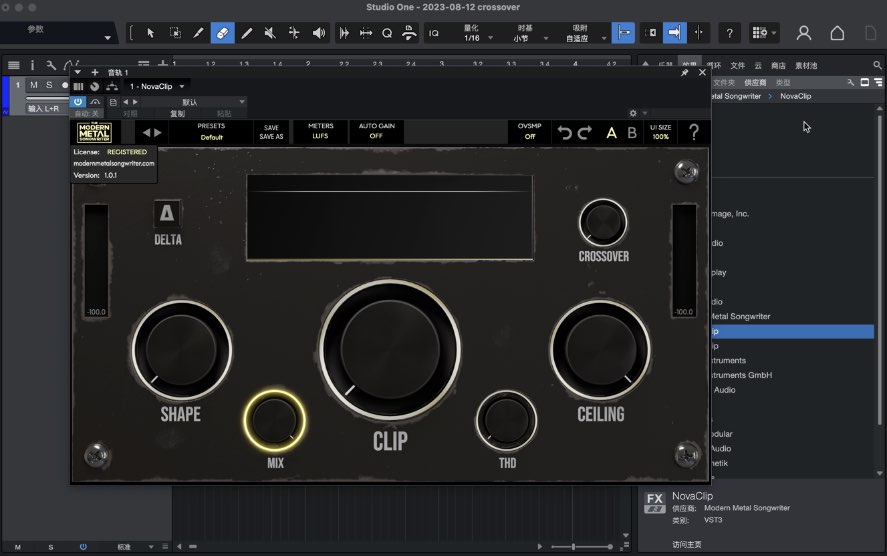Screen dimensions: 887x556
Task: Click the highlighted MIX knob
Action: coord(274,420)
